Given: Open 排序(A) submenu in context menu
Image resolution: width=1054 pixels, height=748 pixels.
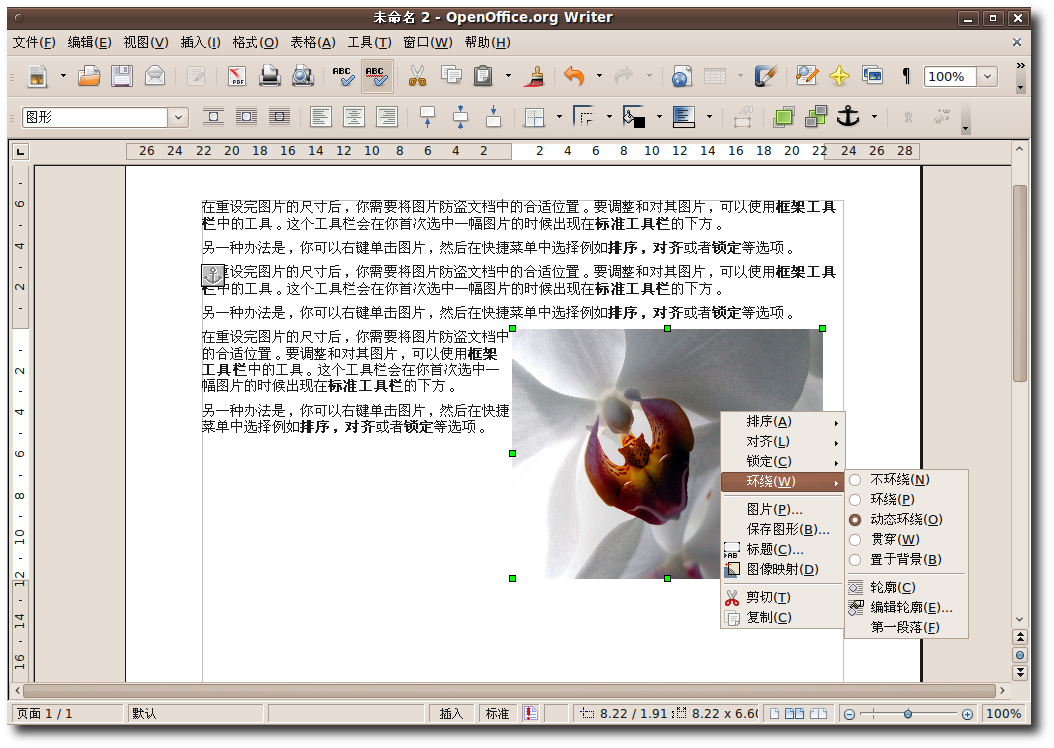Looking at the screenshot, I should (782, 422).
